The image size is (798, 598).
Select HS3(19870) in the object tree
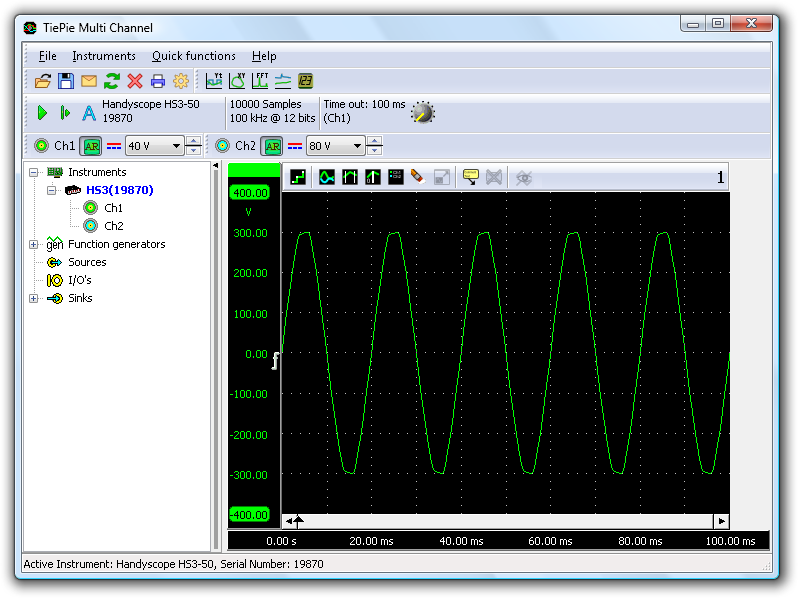pyautogui.click(x=119, y=190)
